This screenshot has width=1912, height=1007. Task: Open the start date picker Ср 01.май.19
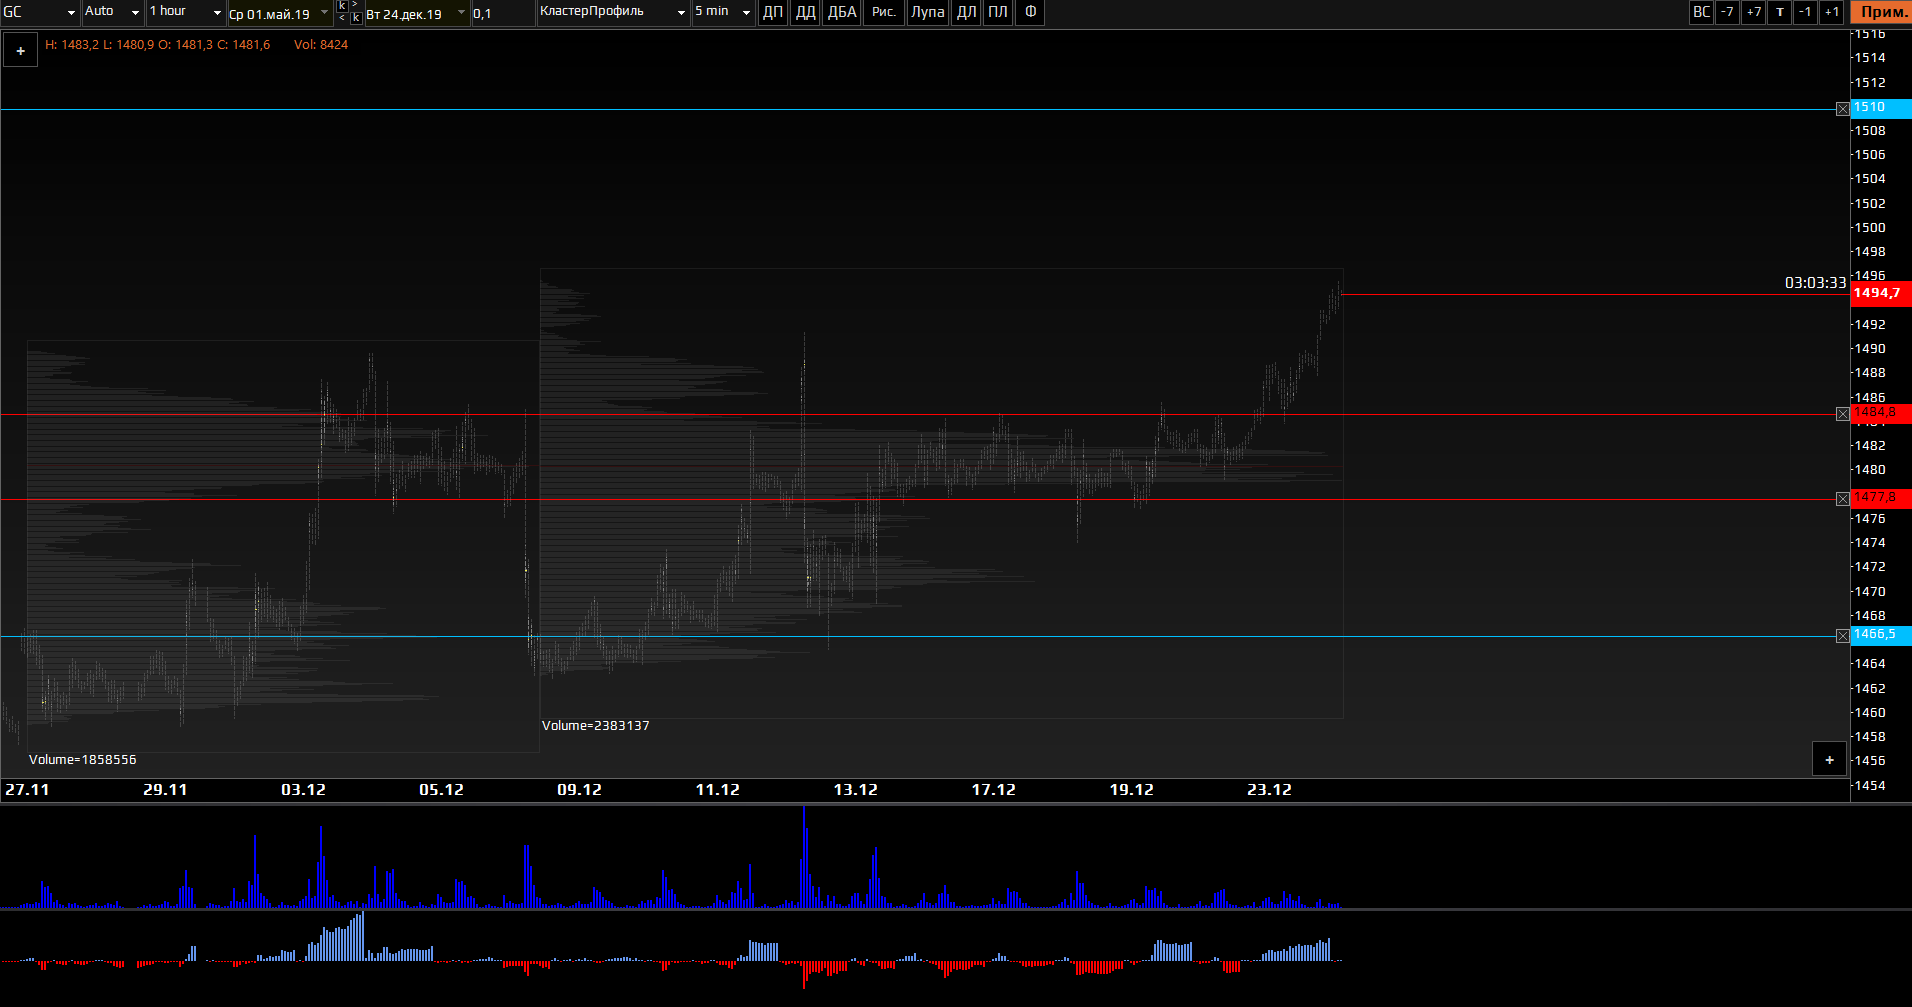pyautogui.click(x=279, y=14)
